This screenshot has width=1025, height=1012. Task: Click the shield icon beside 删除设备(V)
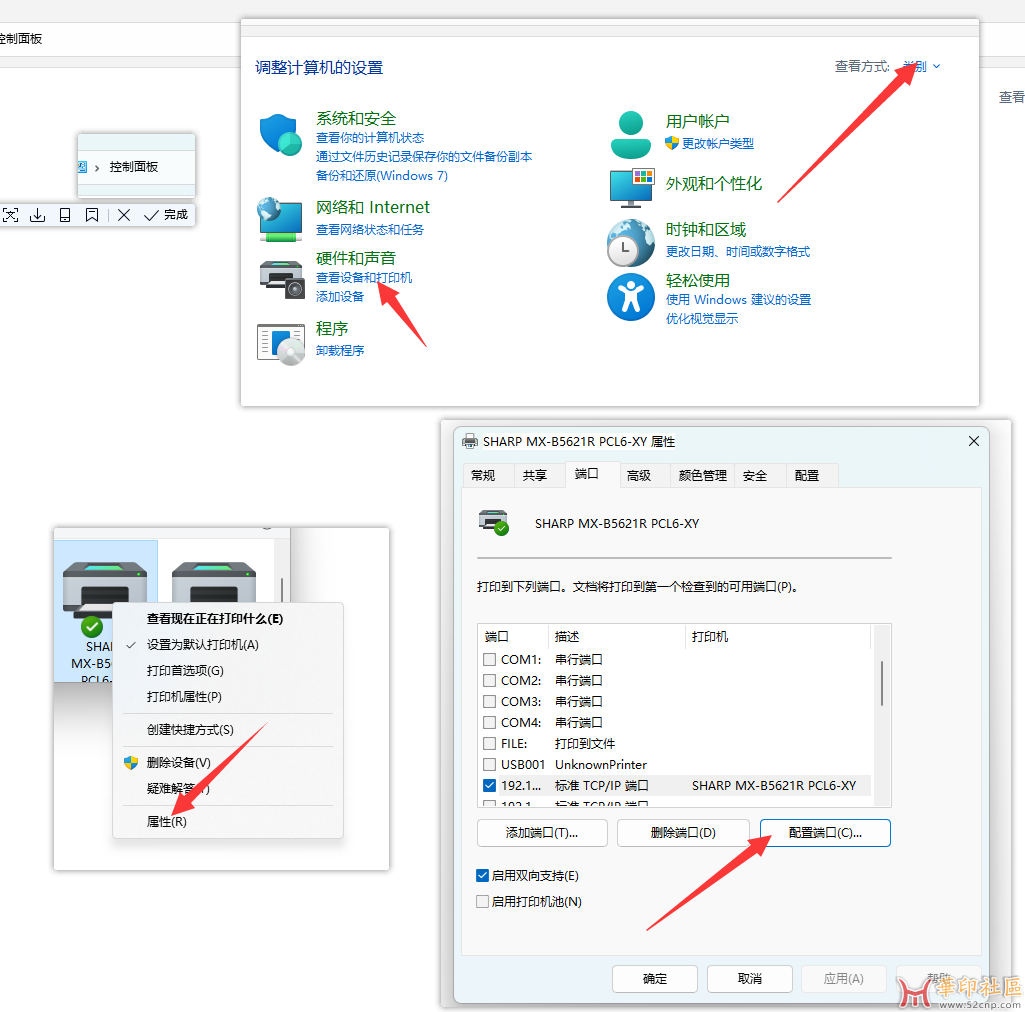[131, 762]
